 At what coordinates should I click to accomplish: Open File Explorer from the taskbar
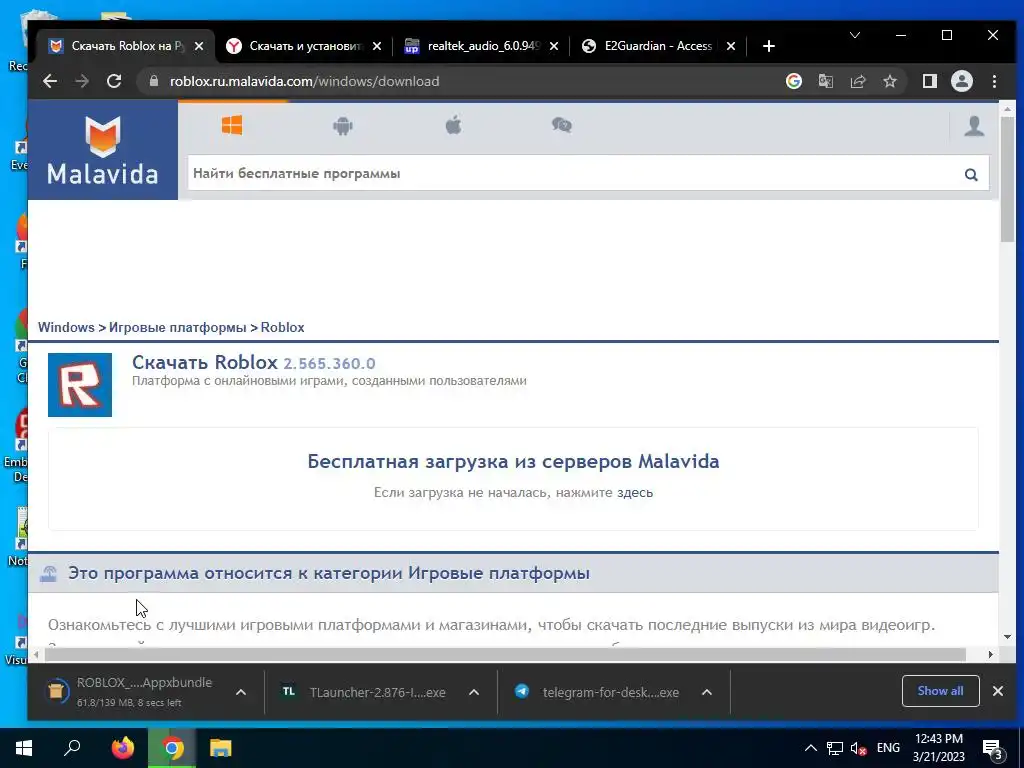(x=221, y=748)
